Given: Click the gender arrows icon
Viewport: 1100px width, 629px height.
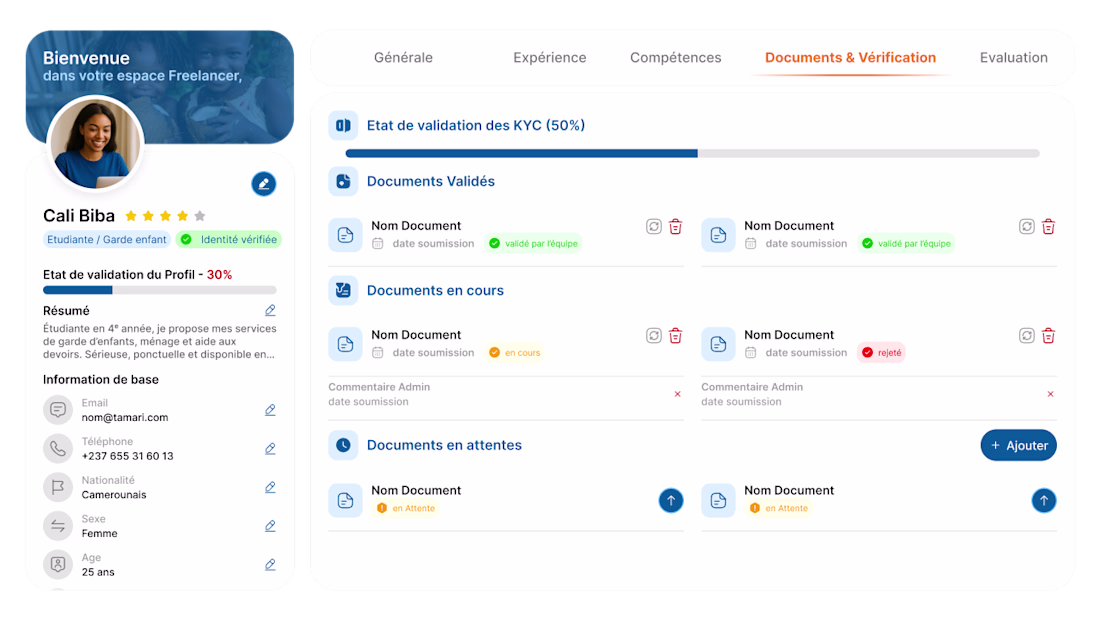Looking at the screenshot, I should (x=58, y=525).
